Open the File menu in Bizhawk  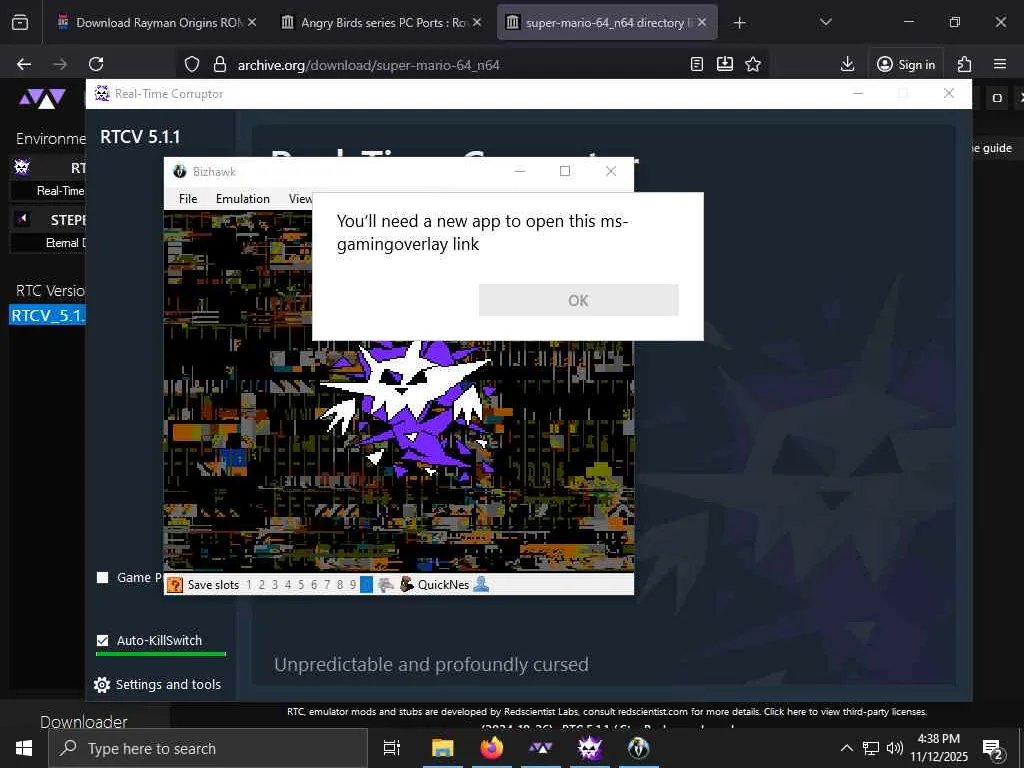pyautogui.click(x=188, y=199)
